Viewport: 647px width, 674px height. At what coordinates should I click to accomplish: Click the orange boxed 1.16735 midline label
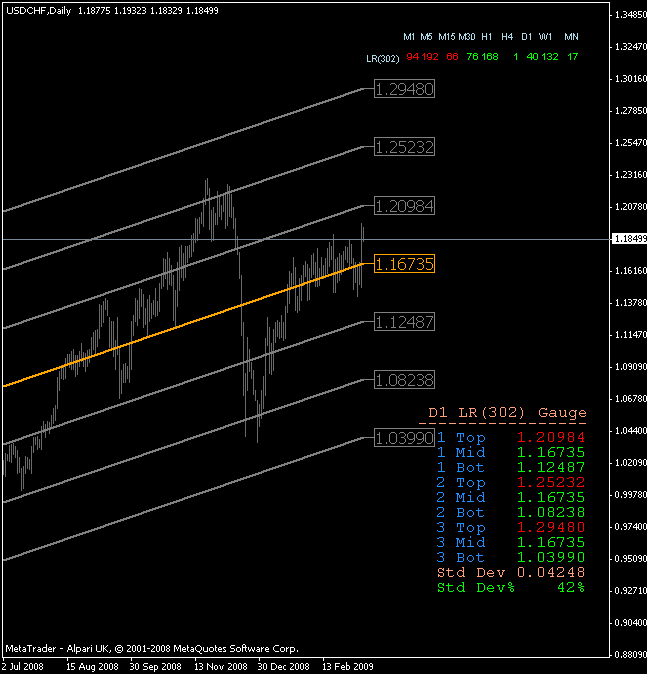click(405, 264)
